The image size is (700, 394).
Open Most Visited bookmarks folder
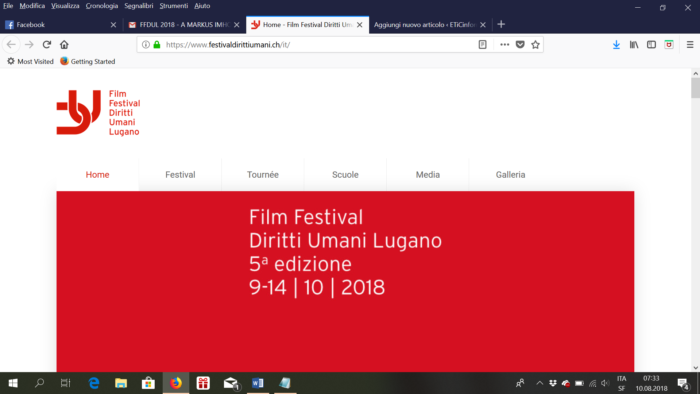pyautogui.click(x=30, y=62)
